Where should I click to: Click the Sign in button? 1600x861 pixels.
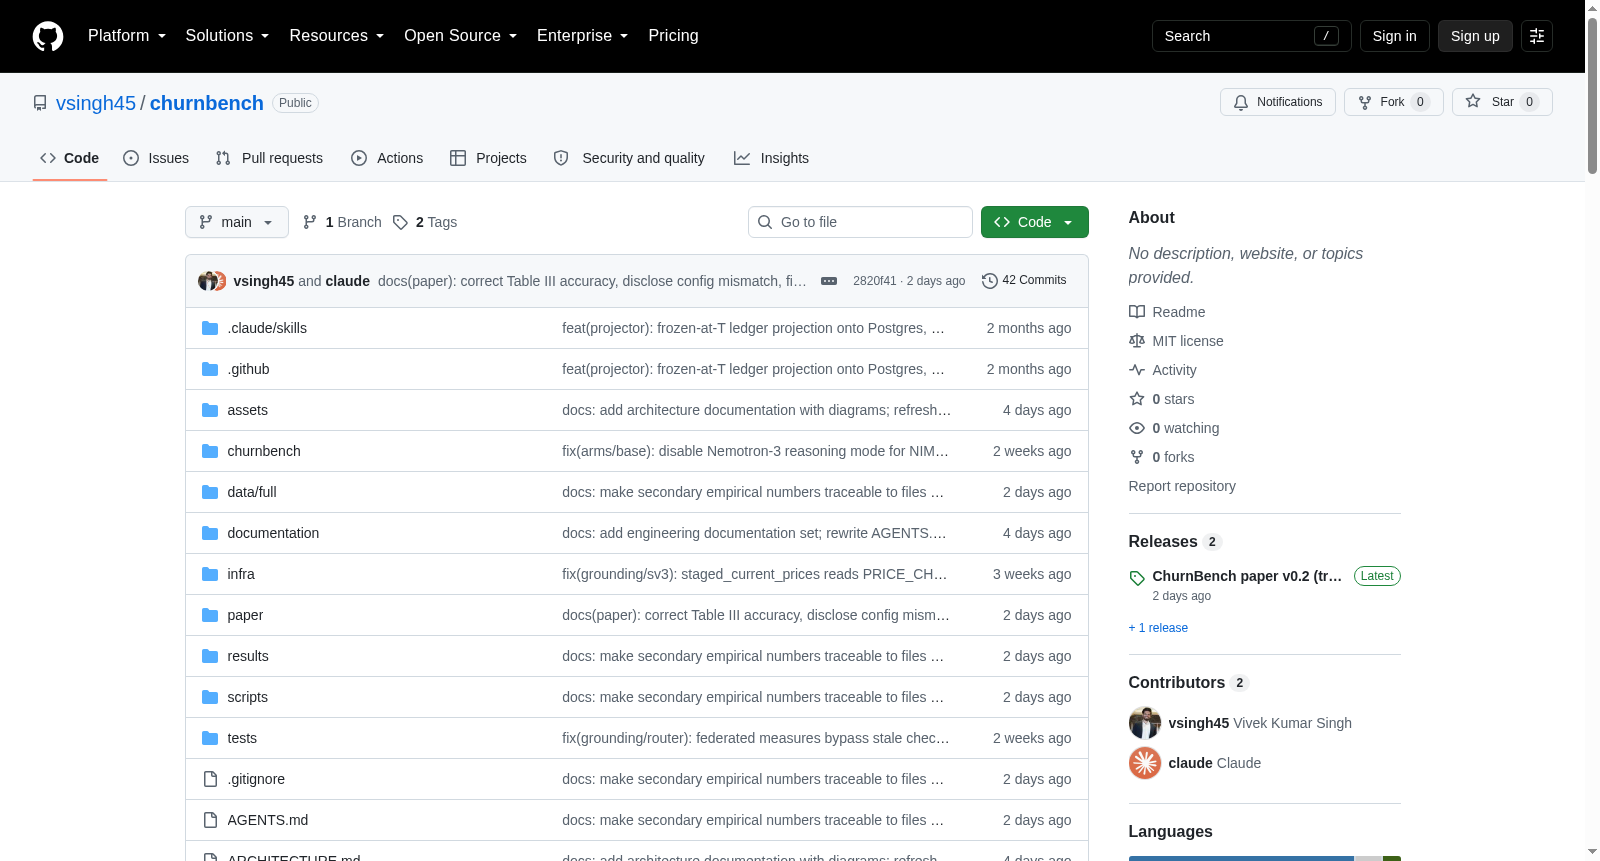1395,36
